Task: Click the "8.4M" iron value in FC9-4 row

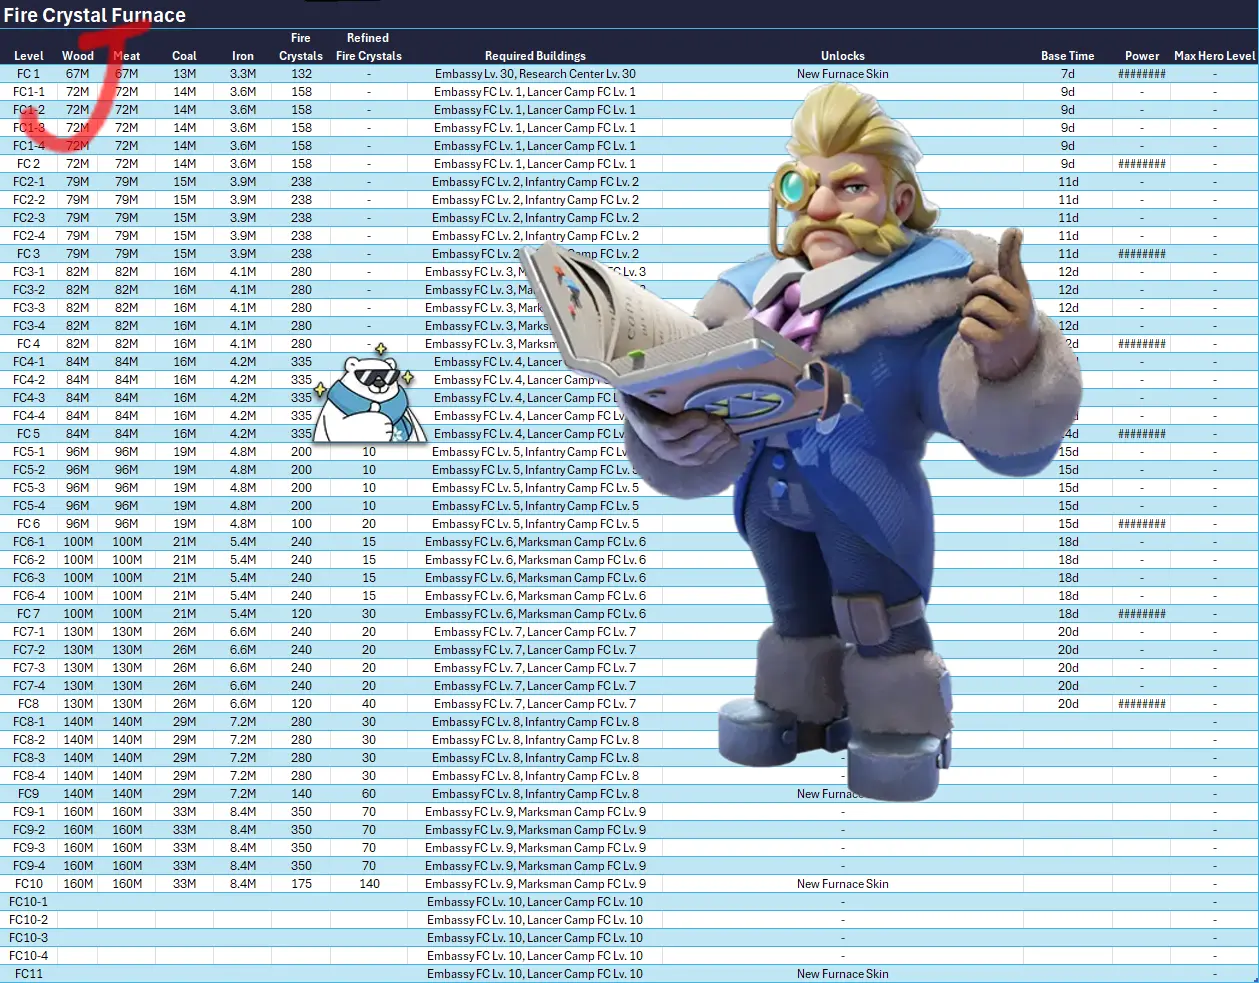Action: (243, 866)
